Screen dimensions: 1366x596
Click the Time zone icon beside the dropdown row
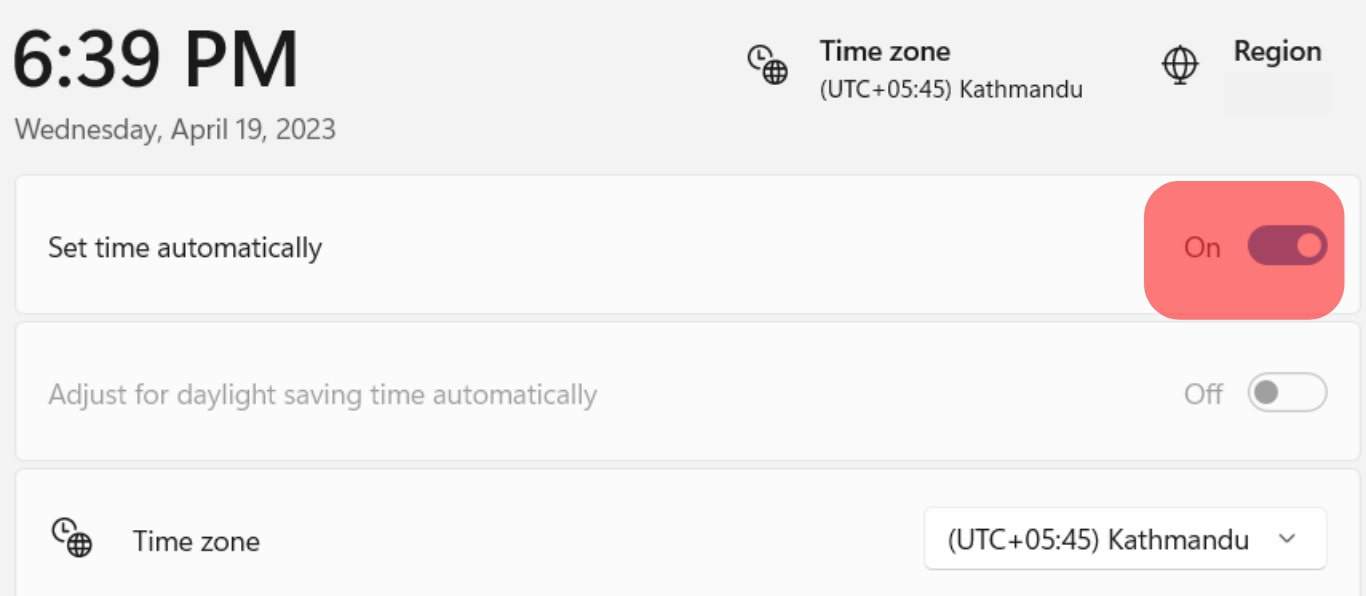coord(73,537)
